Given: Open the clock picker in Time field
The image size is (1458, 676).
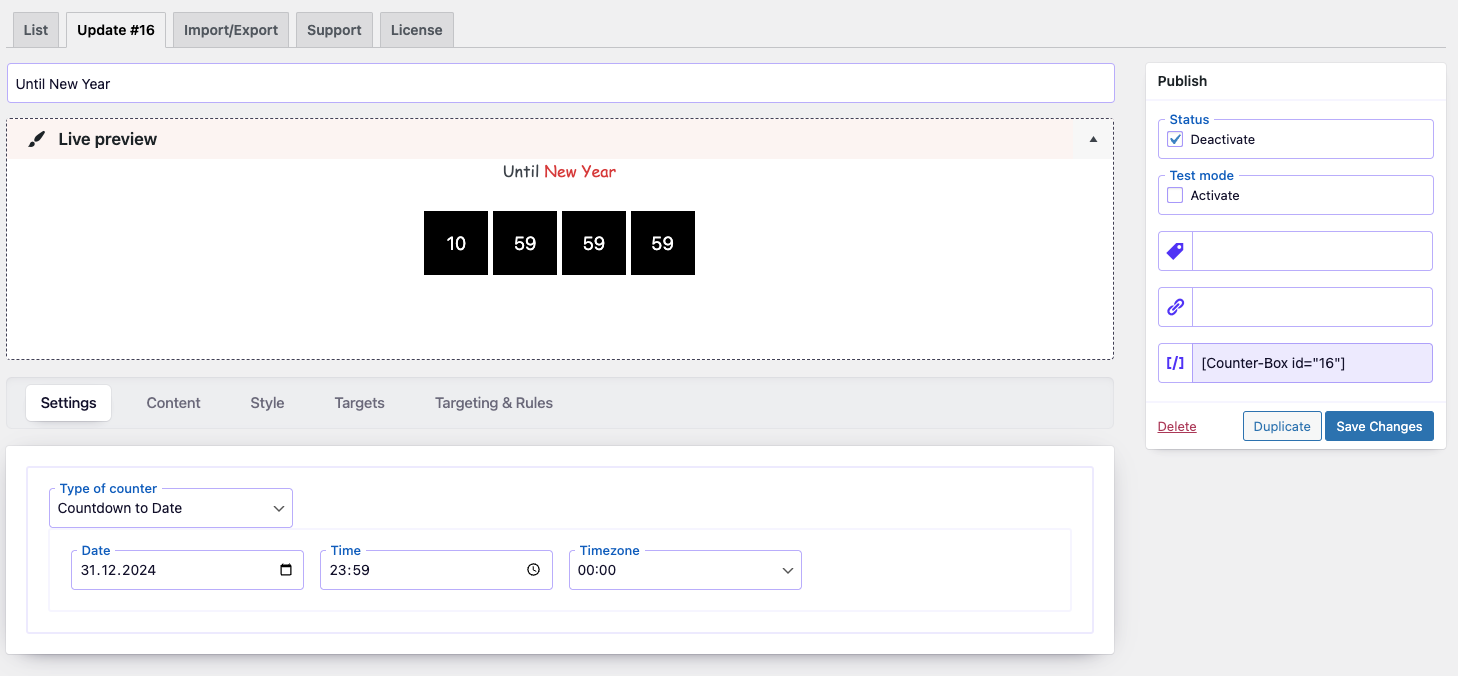Looking at the screenshot, I should 534,570.
